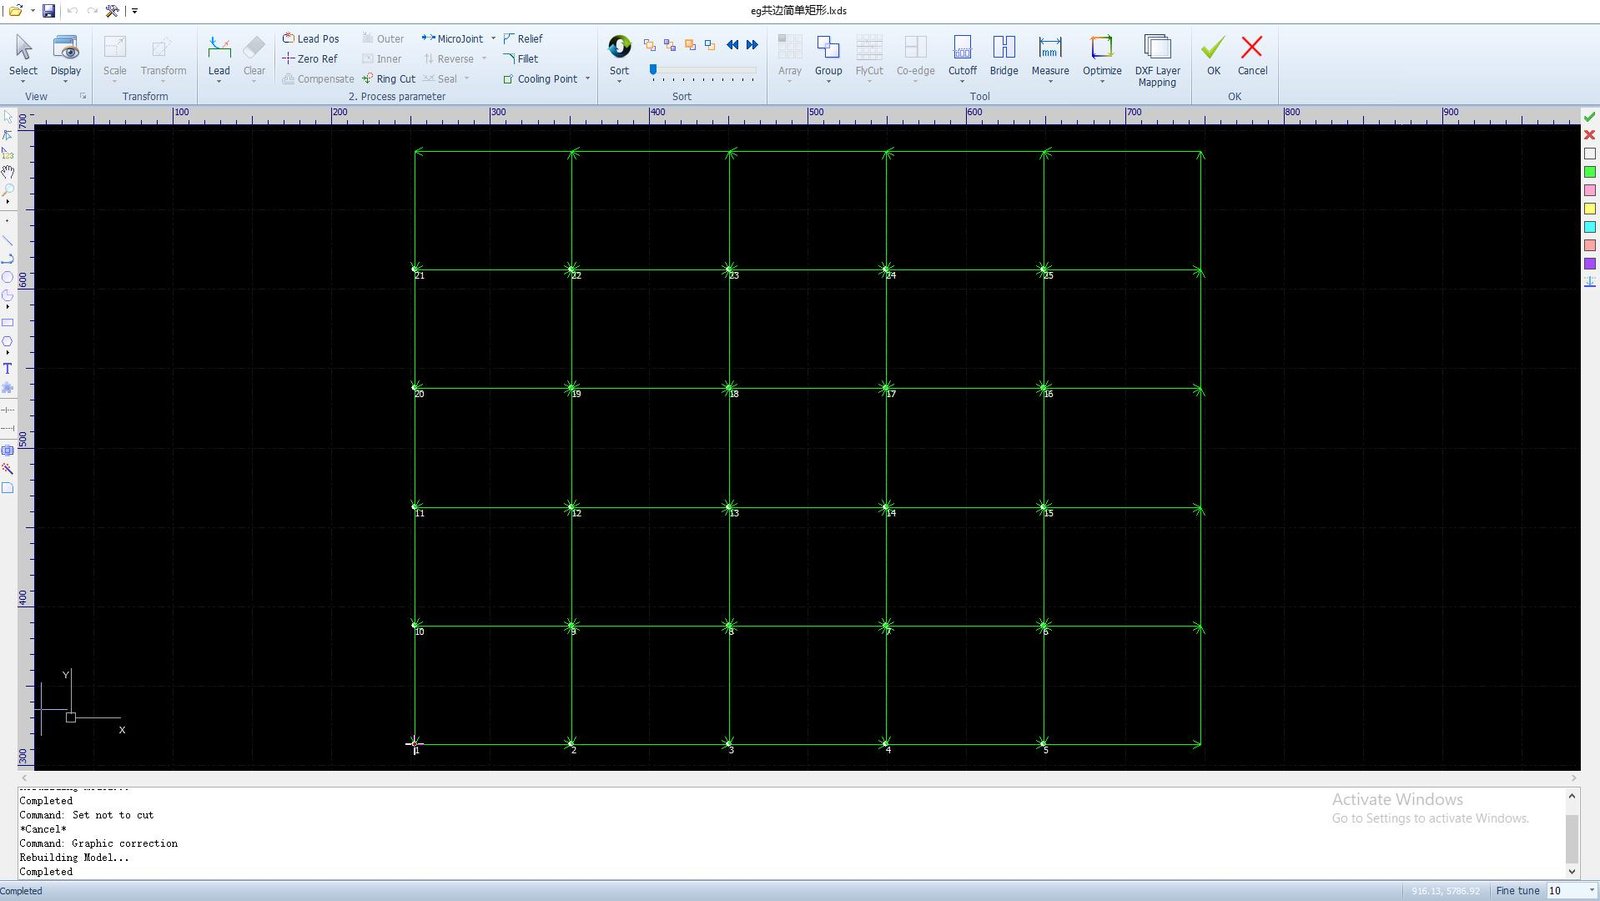The width and height of the screenshot is (1600, 901).
Task: Open DXF Layer Mapping
Action: pos(1157,60)
